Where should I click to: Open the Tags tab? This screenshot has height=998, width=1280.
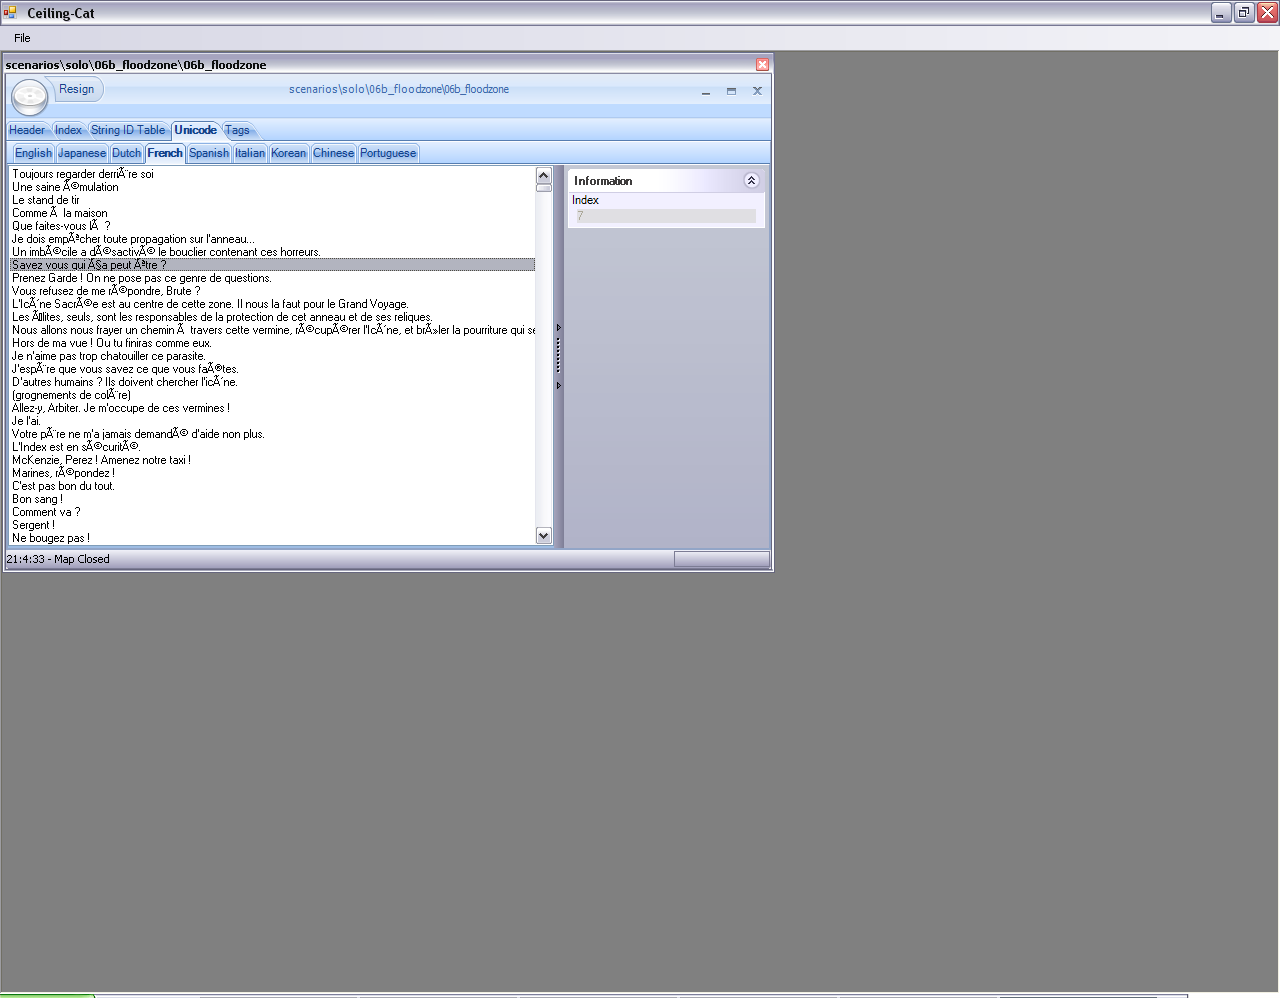(x=237, y=130)
